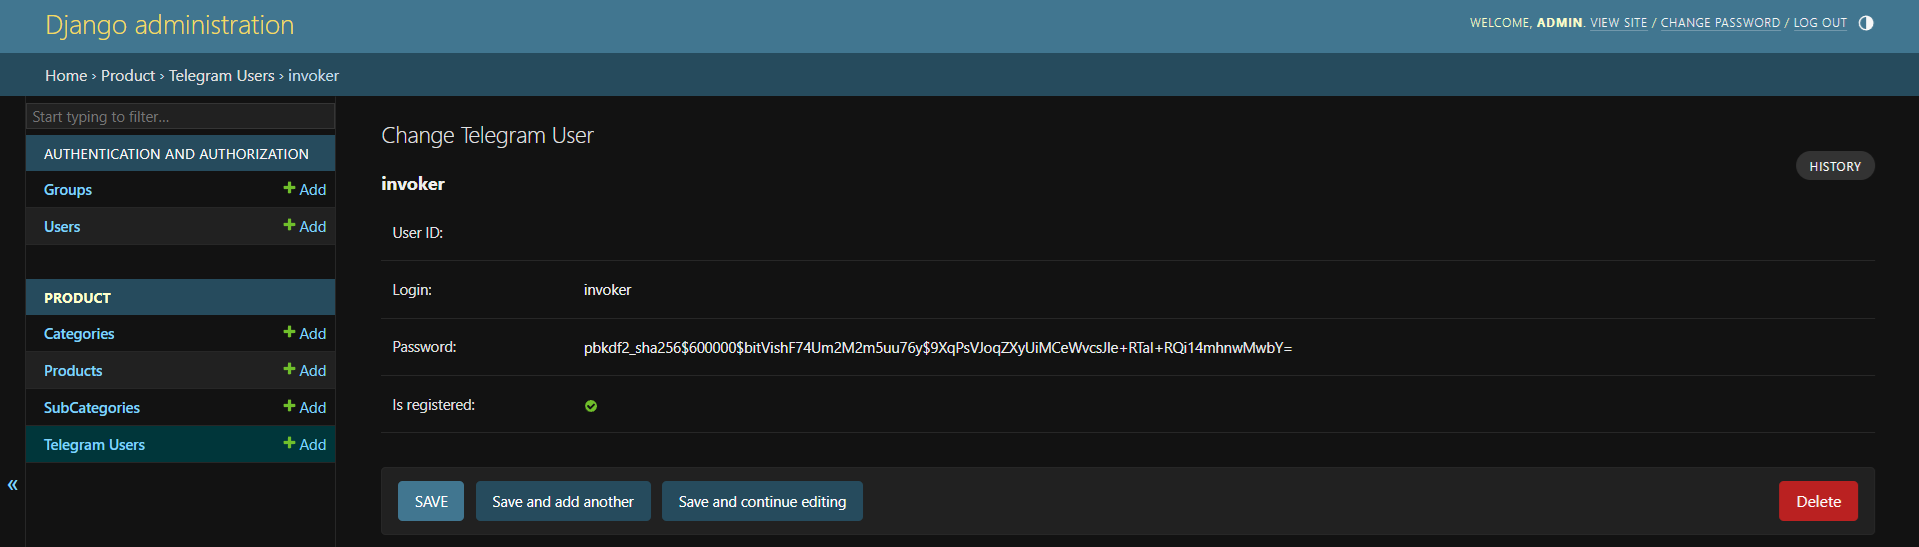
Task: Open the SubCategories model list
Action: point(92,408)
